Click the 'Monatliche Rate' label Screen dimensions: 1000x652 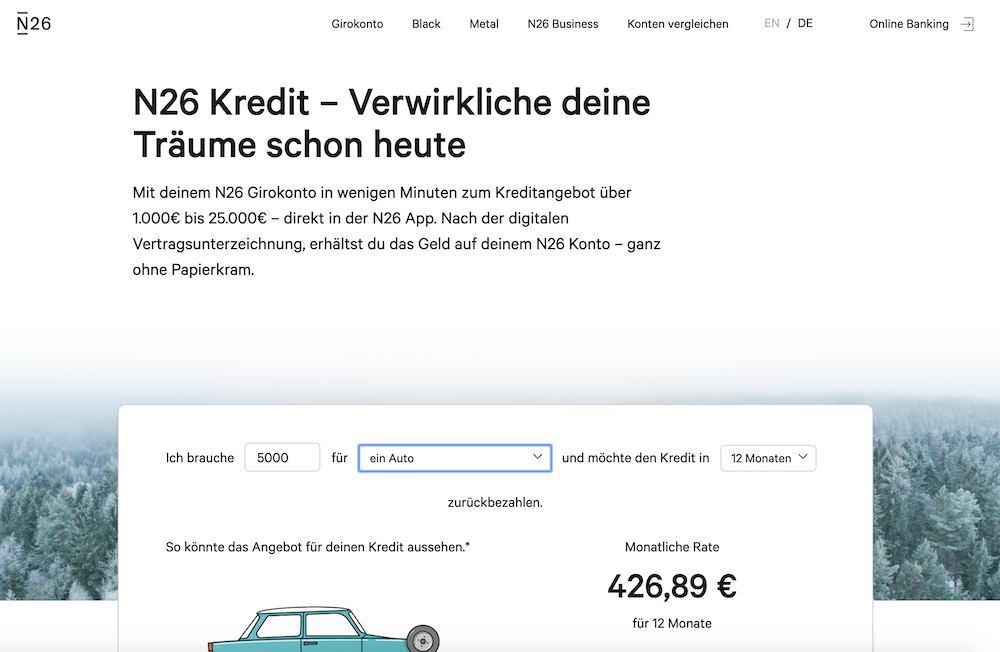point(672,547)
